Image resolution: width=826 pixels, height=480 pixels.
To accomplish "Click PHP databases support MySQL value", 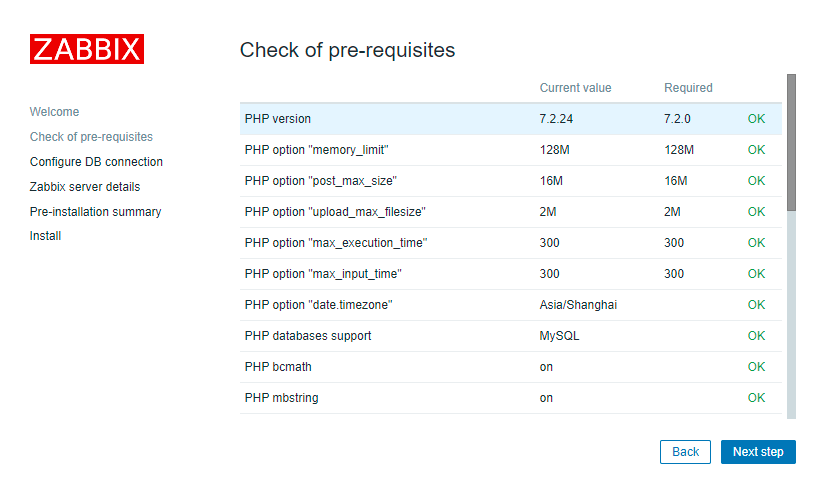I will point(559,336).
